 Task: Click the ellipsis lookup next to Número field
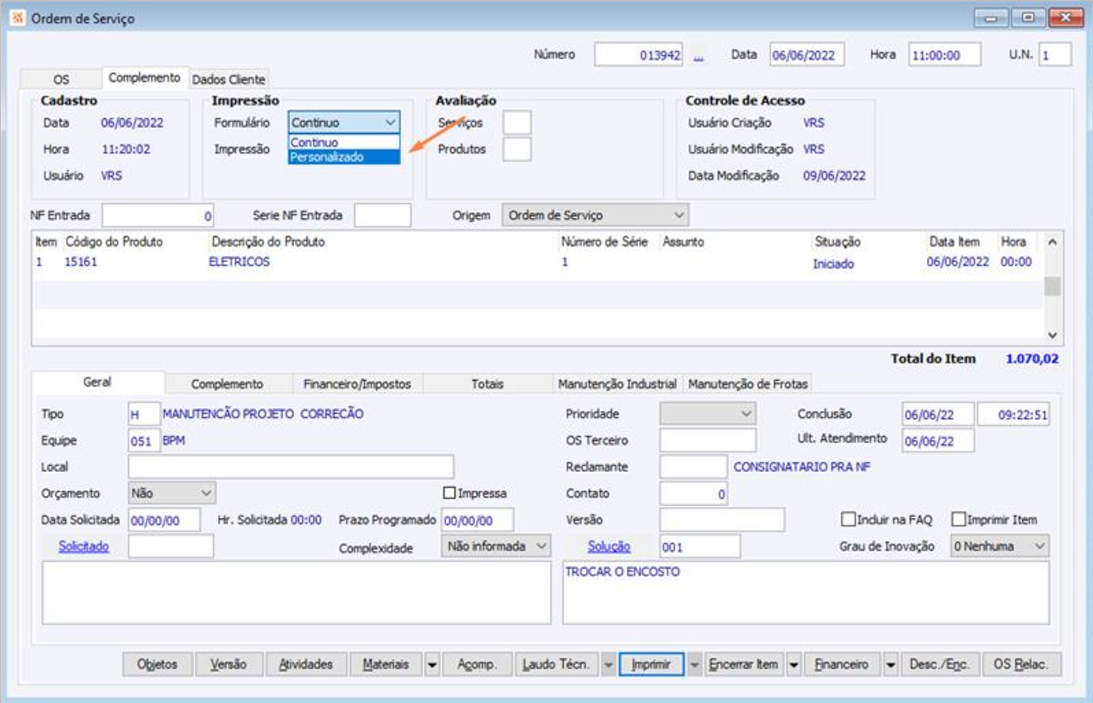[698, 56]
